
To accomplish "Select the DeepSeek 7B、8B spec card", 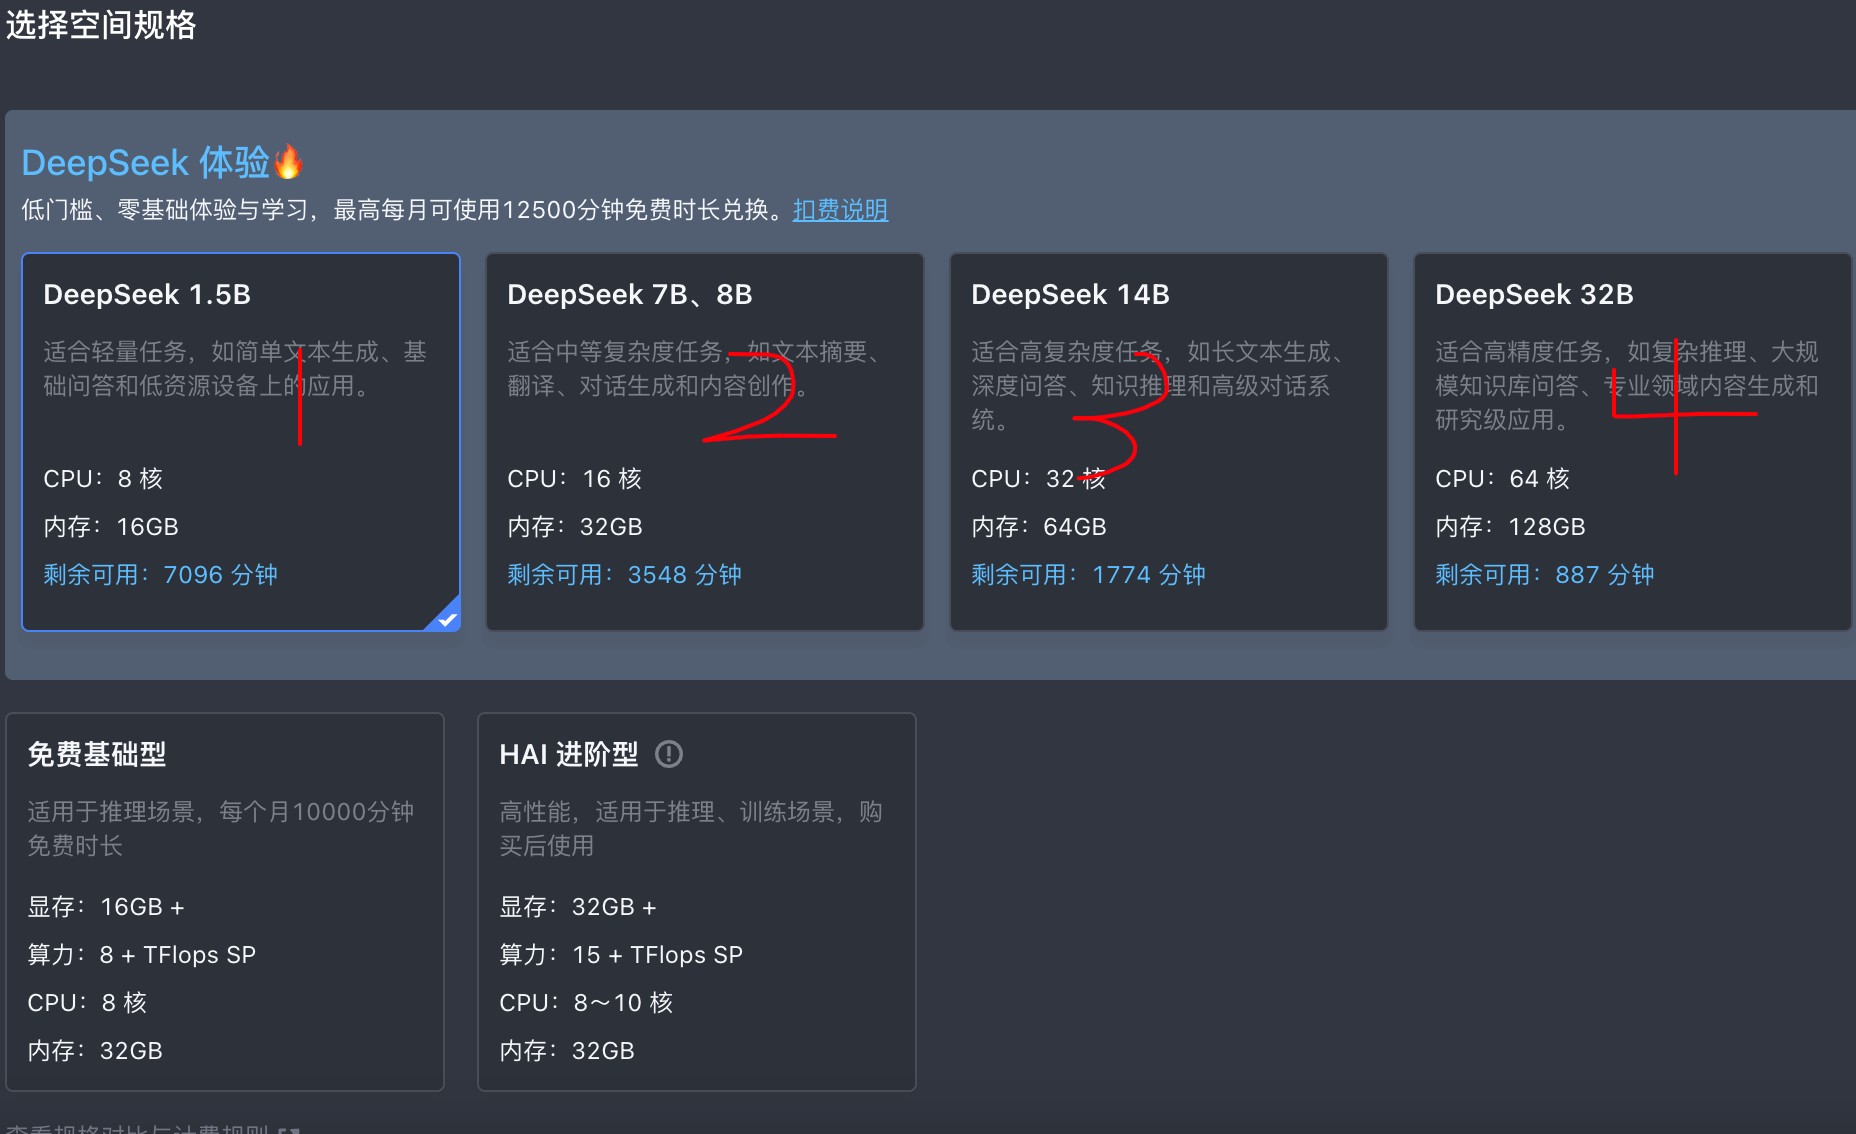I will click(x=704, y=441).
